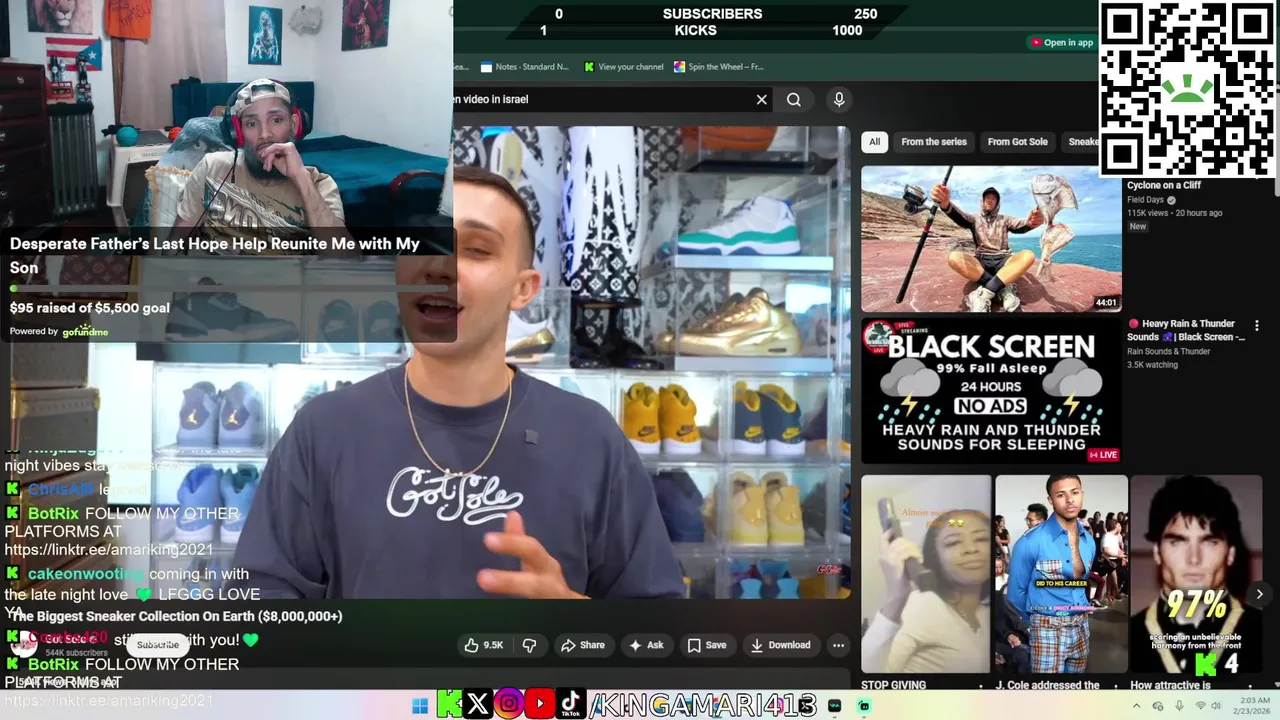Click the New badge under Field Days

pyautogui.click(x=1138, y=227)
